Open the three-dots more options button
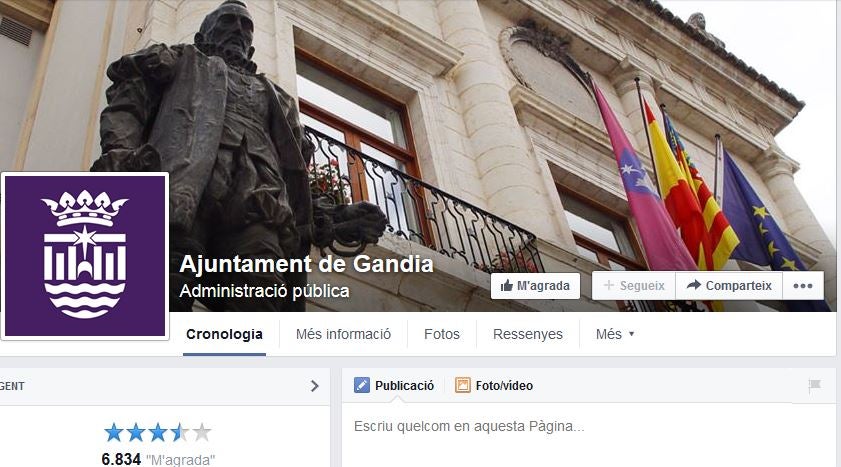841x467 pixels. [x=802, y=286]
